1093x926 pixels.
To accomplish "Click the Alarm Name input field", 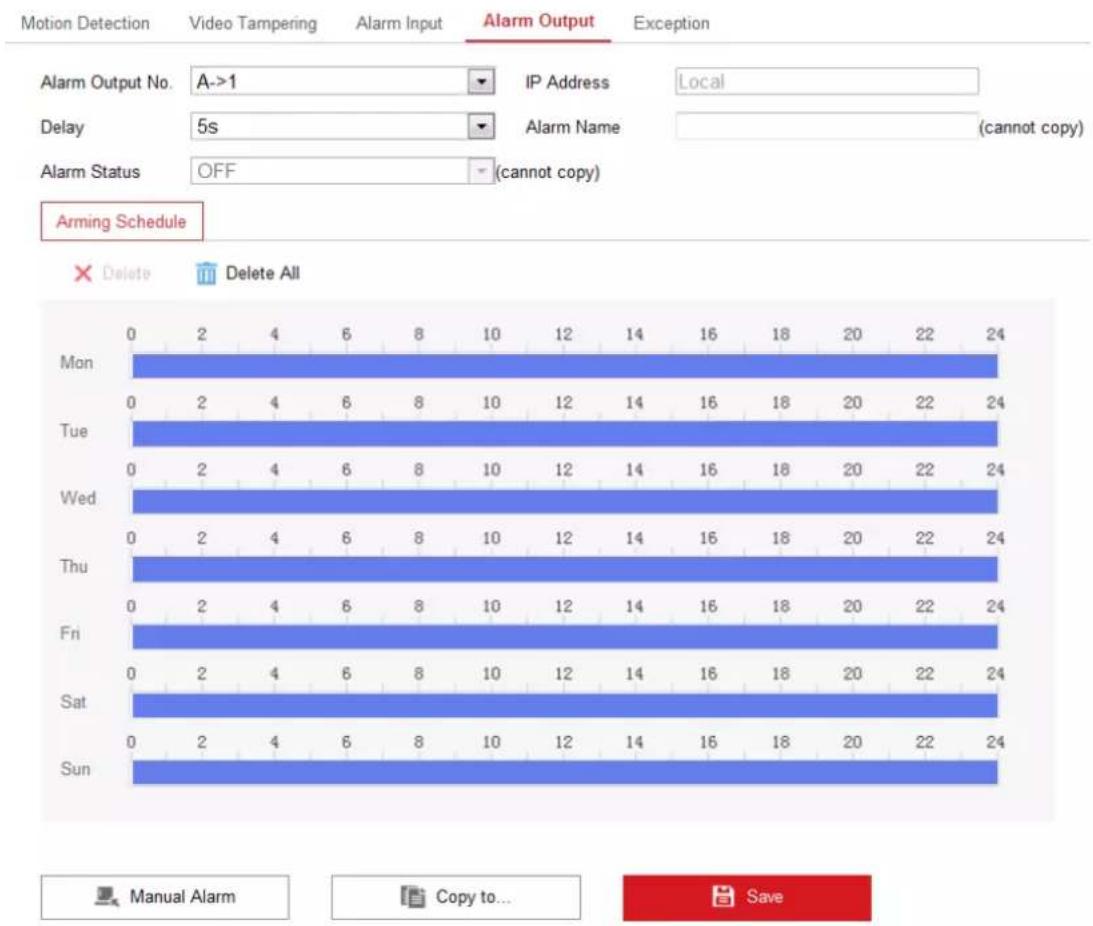I will click(x=827, y=126).
